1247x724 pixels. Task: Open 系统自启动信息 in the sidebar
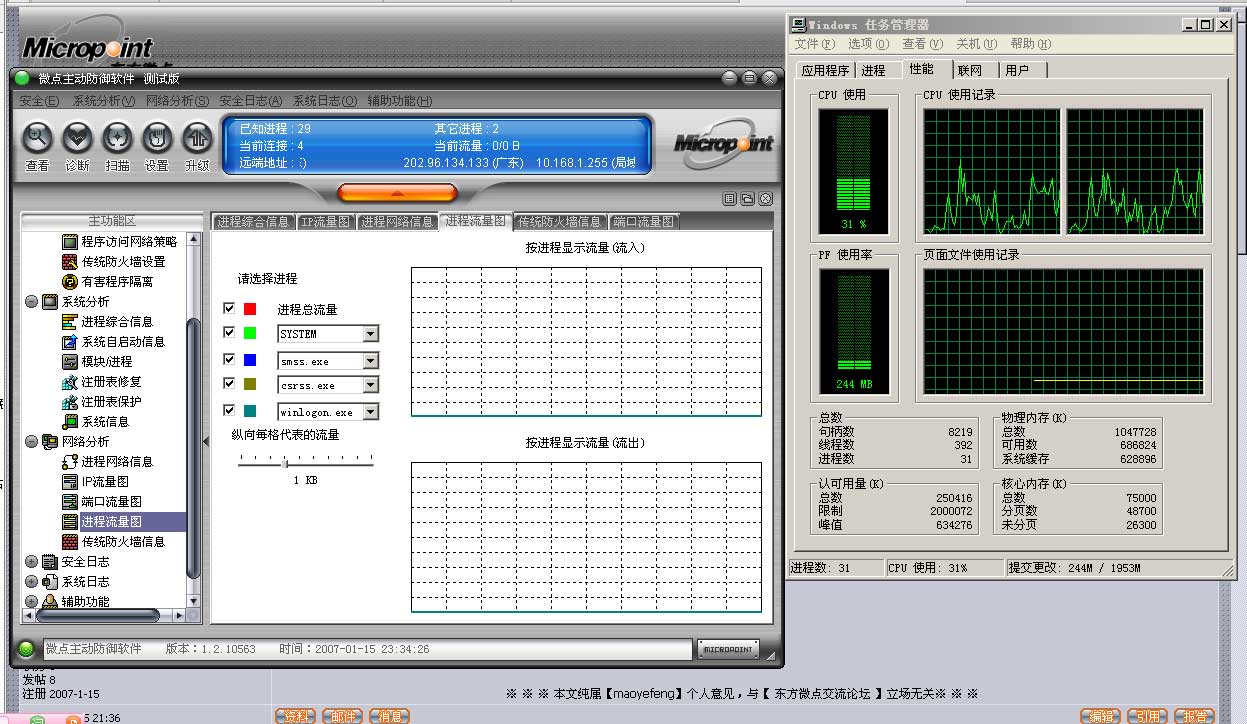(x=123, y=341)
